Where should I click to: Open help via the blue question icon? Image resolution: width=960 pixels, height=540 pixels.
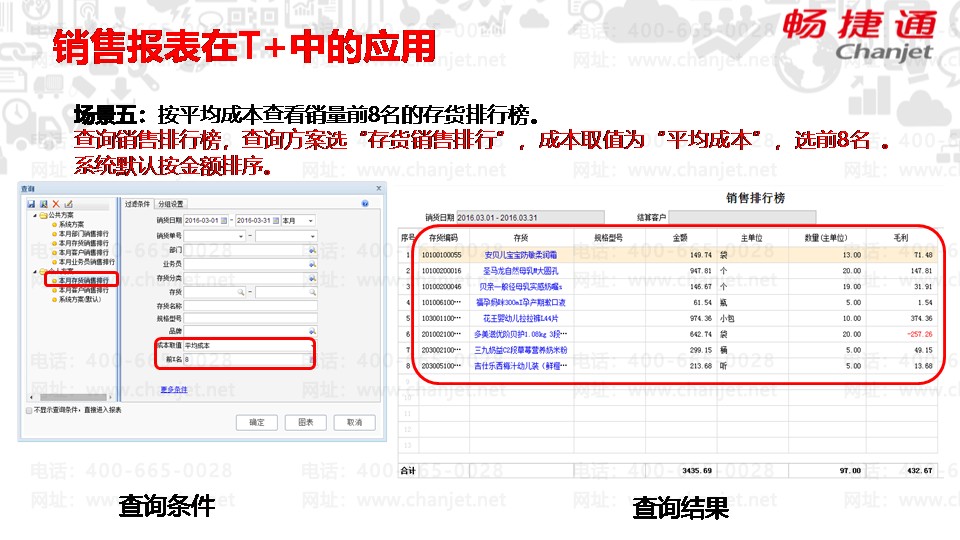coord(365,203)
